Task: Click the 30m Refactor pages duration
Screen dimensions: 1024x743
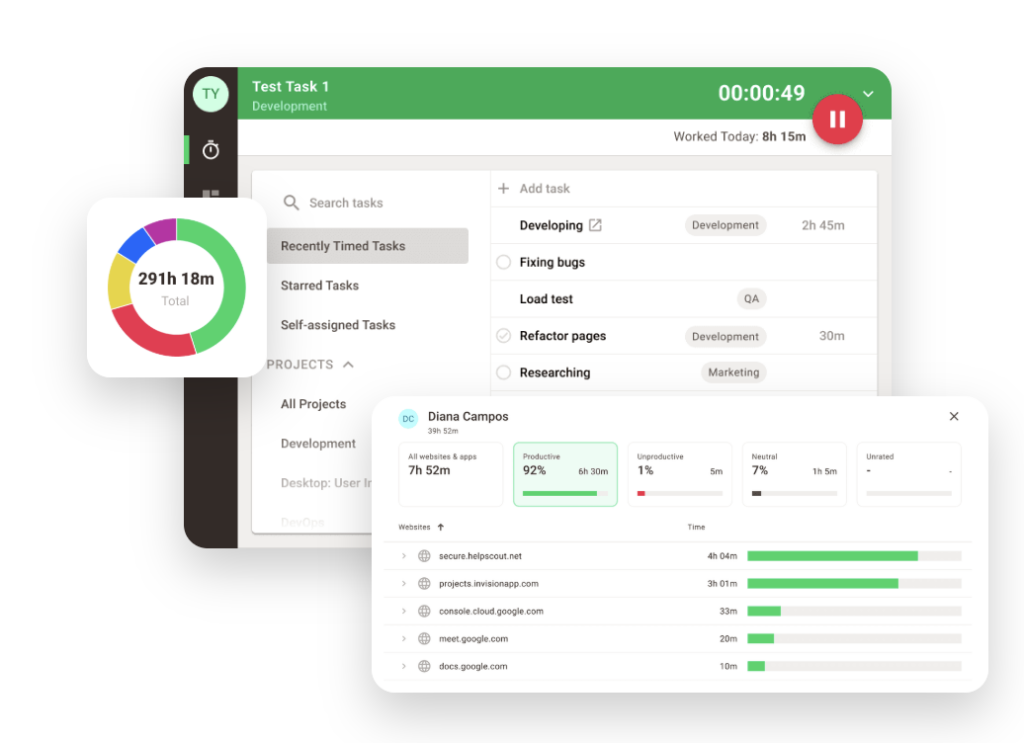Action: point(831,336)
